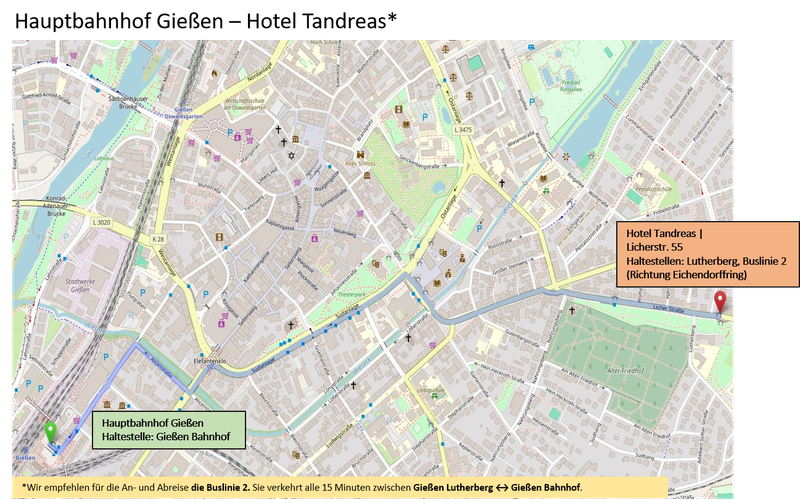Click the green location pin at Hauptbahnhof
800x500 pixels.
50,432
